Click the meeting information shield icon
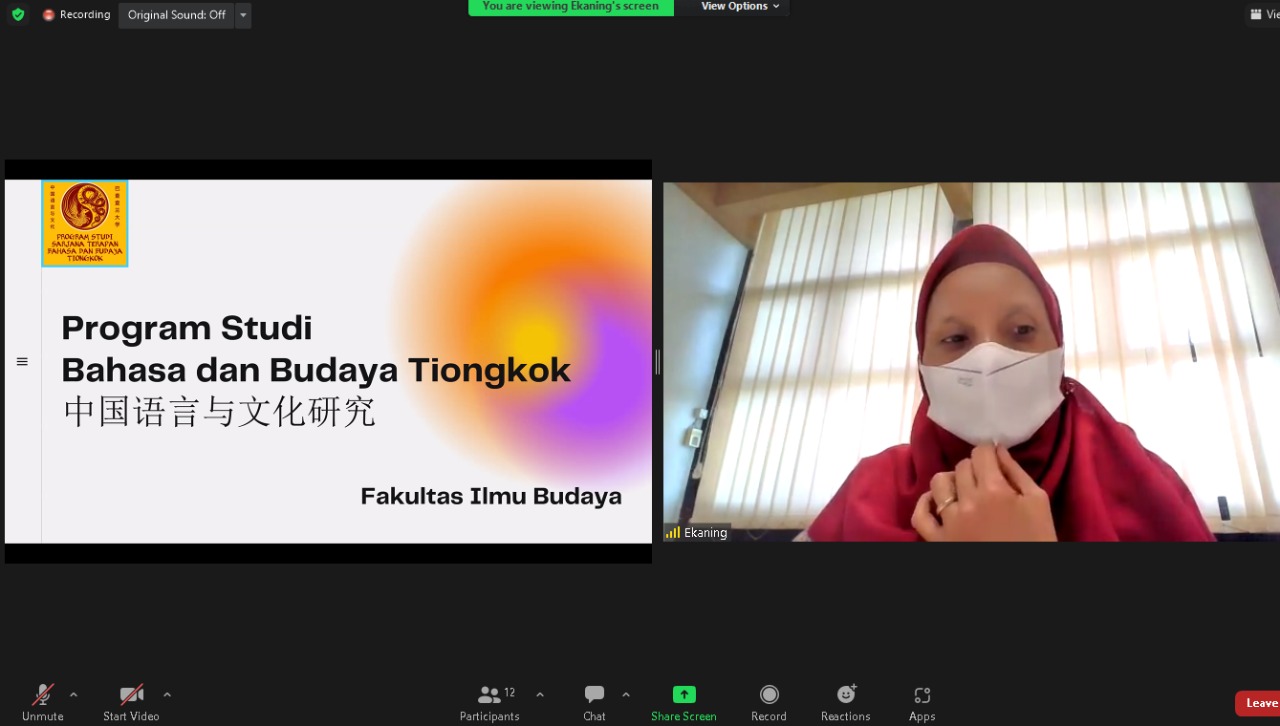This screenshot has height=726, width=1280. pyautogui.click(x=16, y=15)
